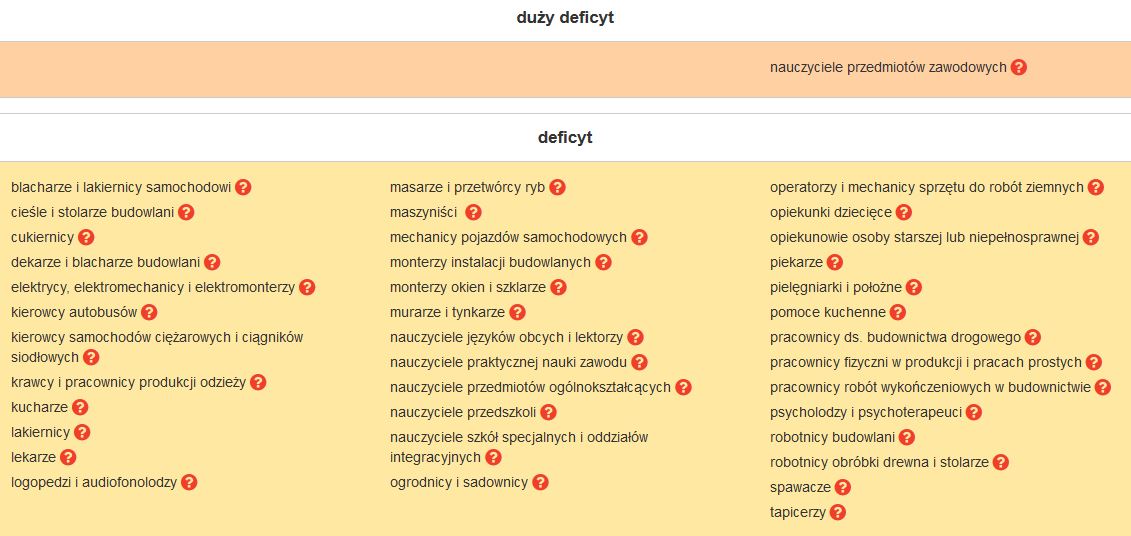
Task: Click help icon next to nauczyciele przedmiotów zawodowych
Action: click(x=1018, y=68)
